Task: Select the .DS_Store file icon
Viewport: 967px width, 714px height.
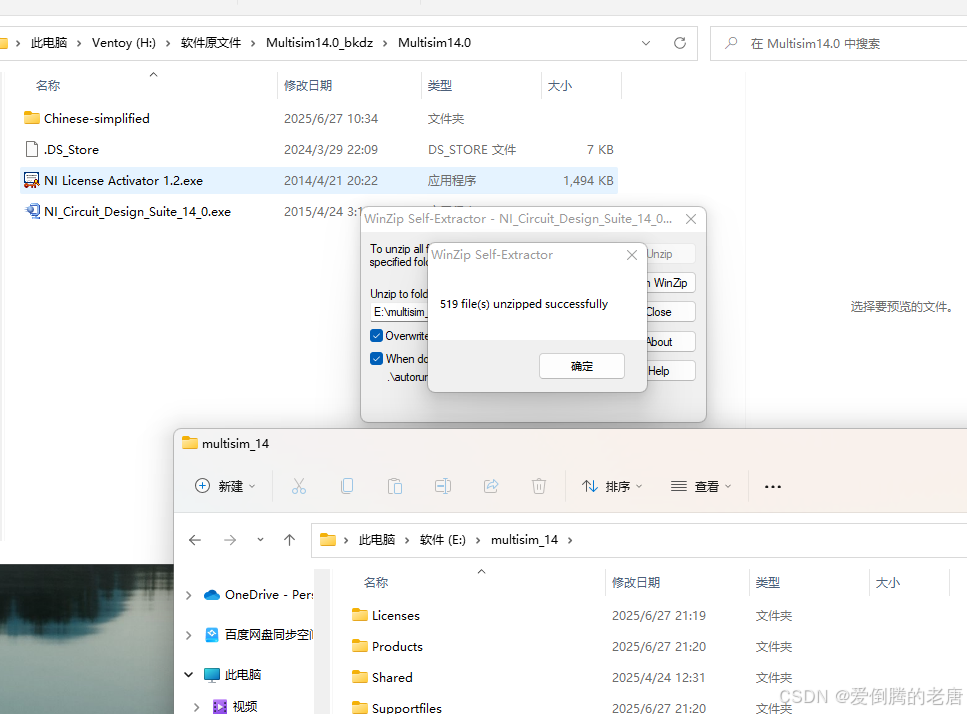Action: [x=32, y=149]
